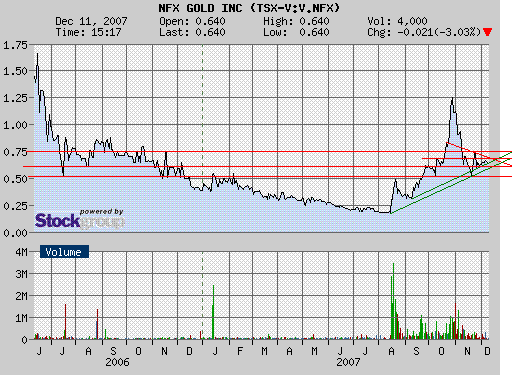Click the tallest green volume bar in August 2007
Viewport: 512px width, 384px height.
[394, 301]
